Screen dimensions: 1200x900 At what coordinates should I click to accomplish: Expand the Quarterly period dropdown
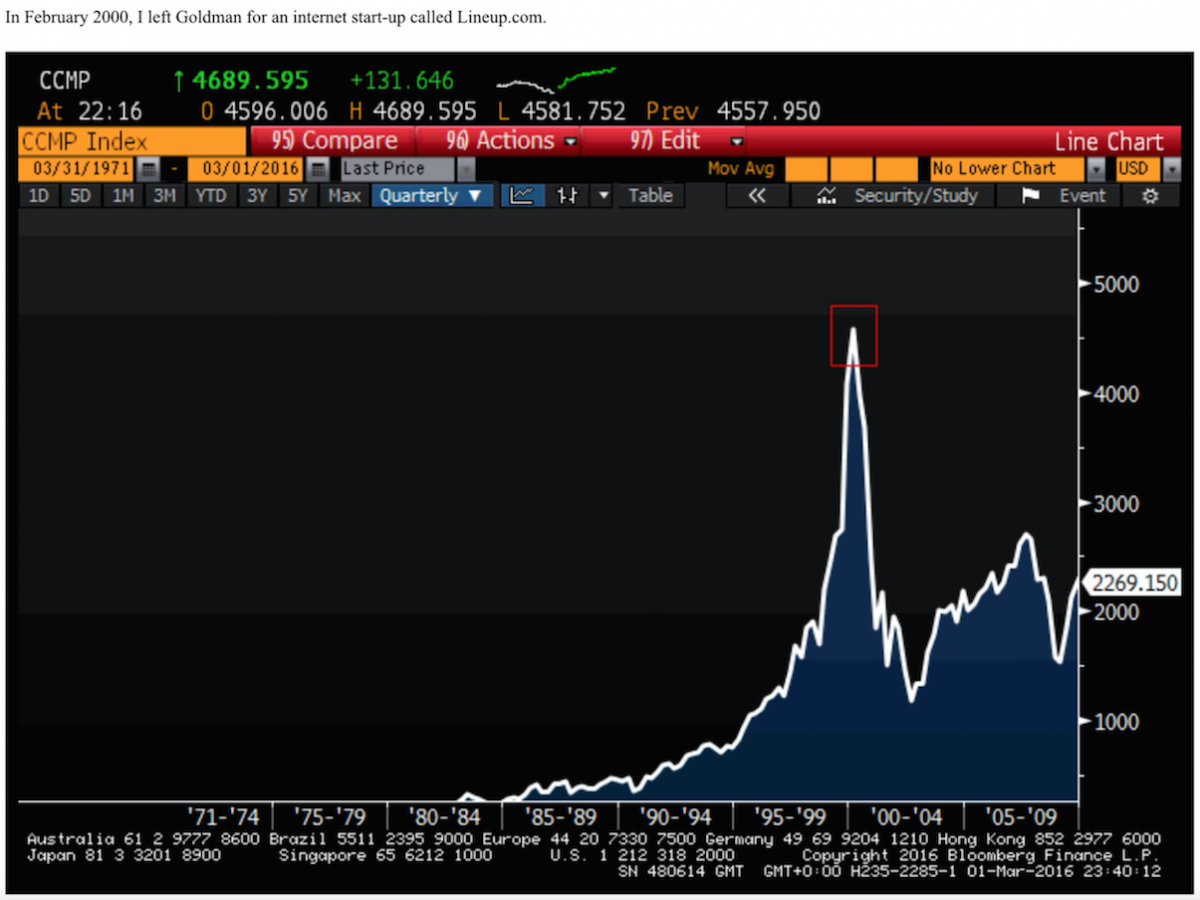coord(431,196)
